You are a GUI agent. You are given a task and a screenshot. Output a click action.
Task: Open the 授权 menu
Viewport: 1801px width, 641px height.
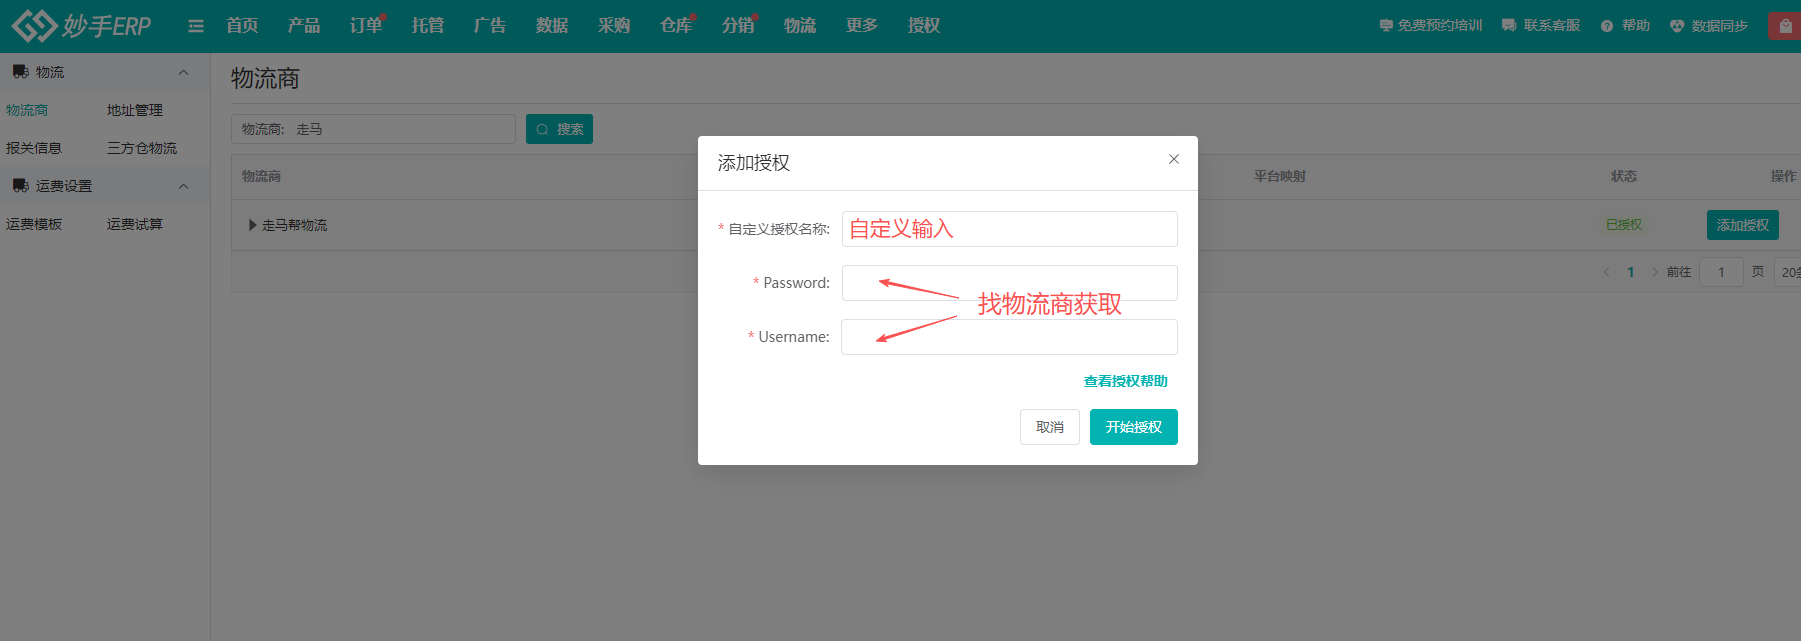[x=924, y=26]
